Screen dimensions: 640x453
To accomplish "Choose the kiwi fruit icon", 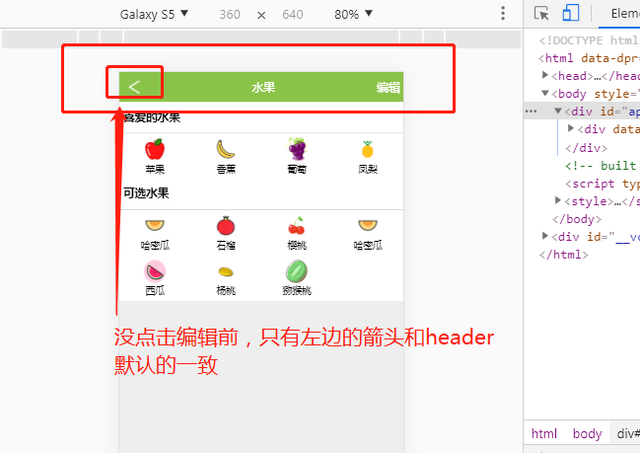I will (x=297, y=271).
